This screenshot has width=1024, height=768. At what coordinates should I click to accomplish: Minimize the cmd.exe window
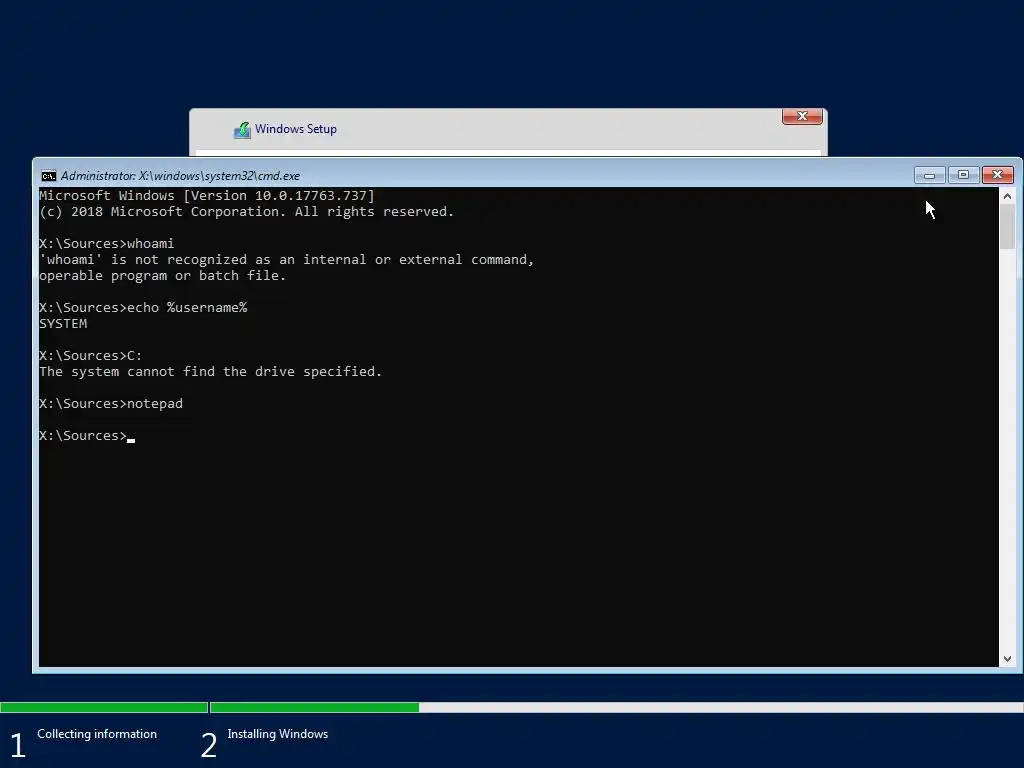[929, 175]
